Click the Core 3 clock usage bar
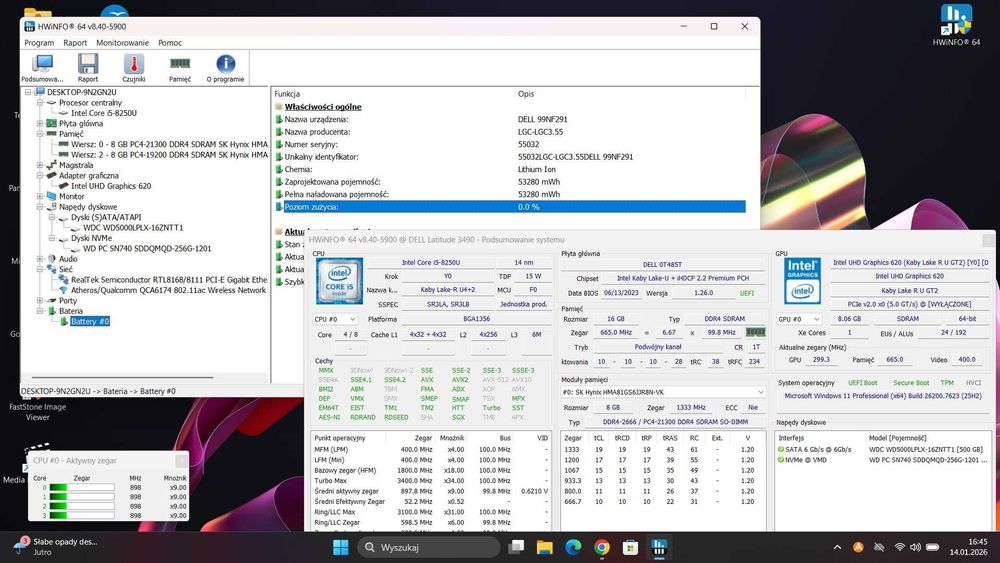The height and width of the screenshot is (563, 1000). tap(82, 516)
